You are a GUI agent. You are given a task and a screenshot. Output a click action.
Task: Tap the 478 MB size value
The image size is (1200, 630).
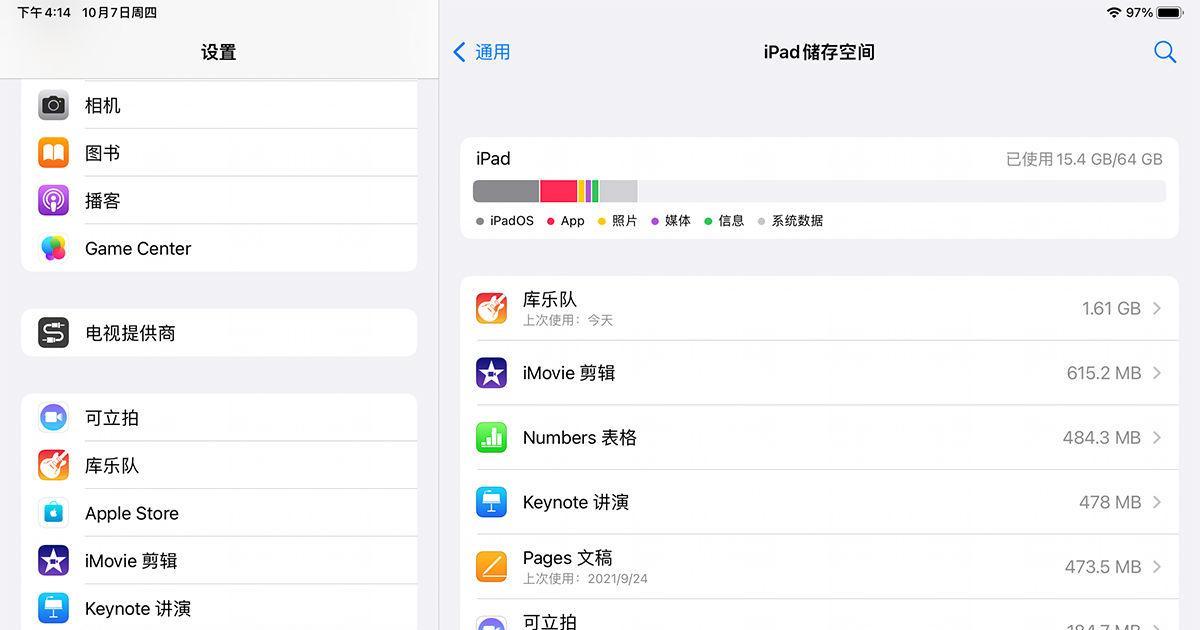pyautogui.click(x=1110, y=502)
